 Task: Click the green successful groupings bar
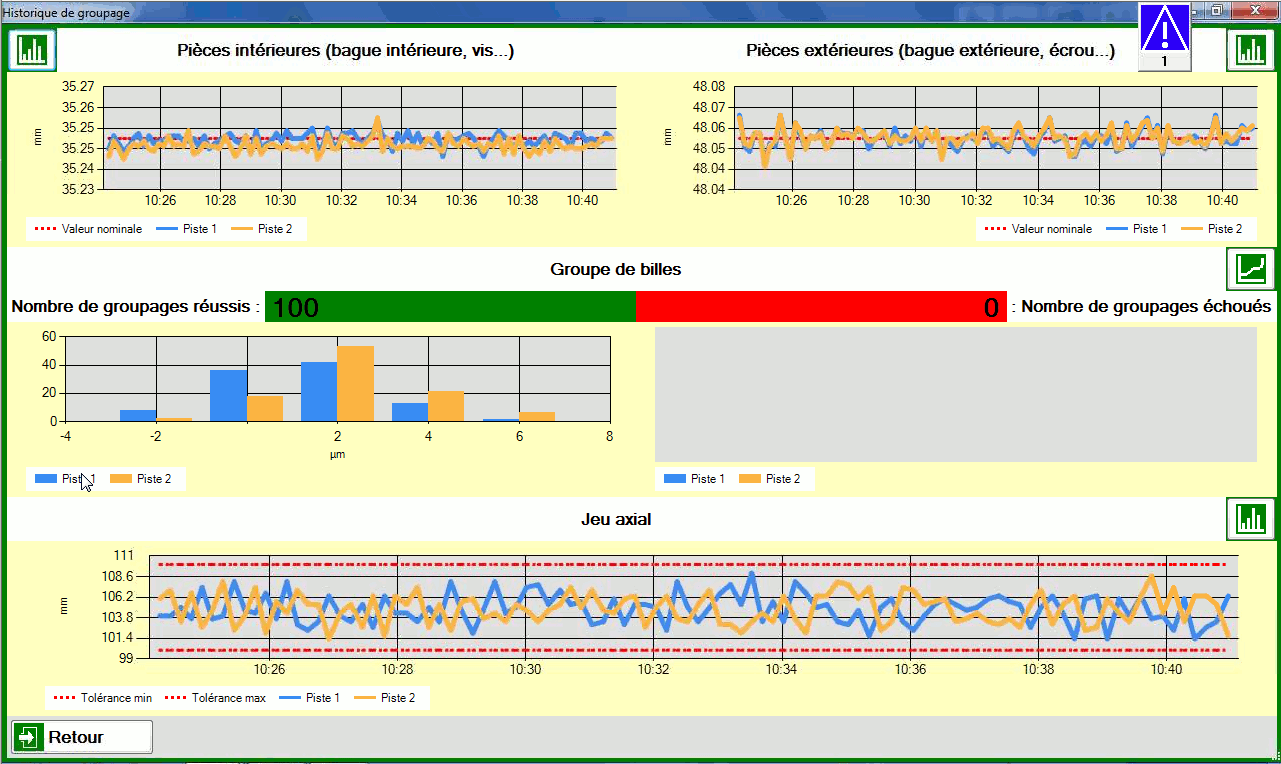coord(450,307)
